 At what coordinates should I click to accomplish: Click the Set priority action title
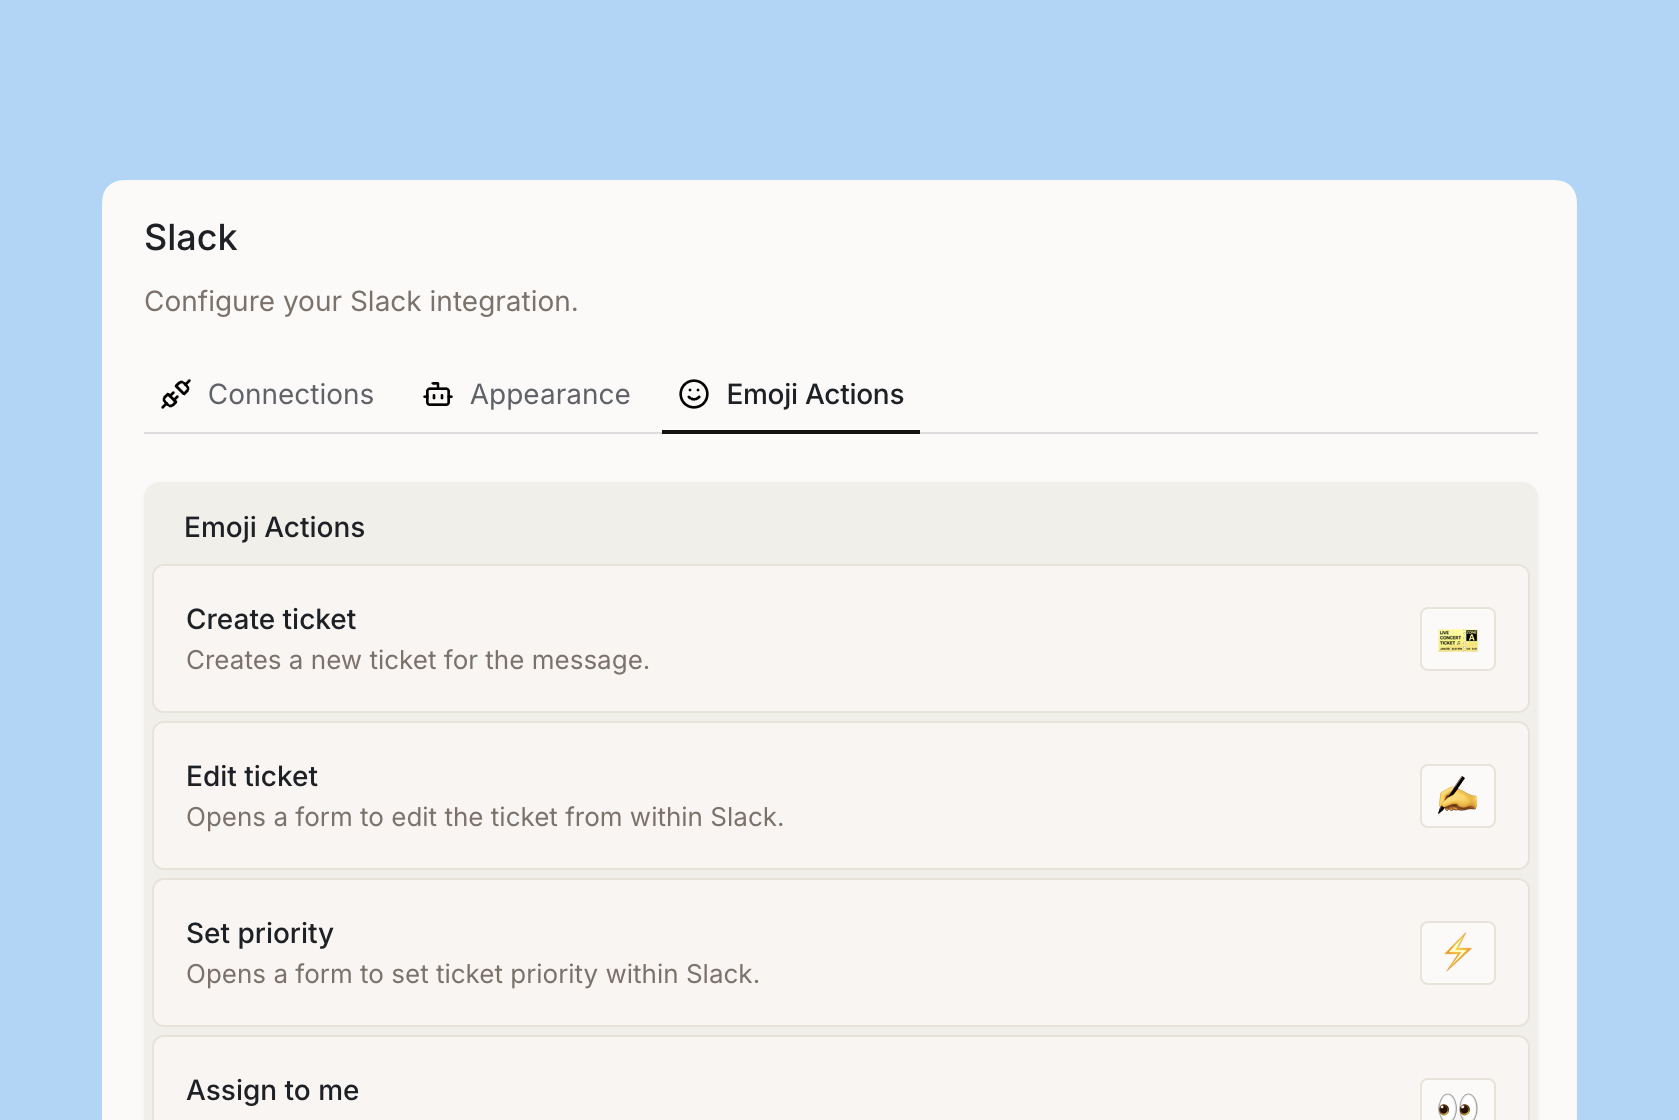point(260,934)
